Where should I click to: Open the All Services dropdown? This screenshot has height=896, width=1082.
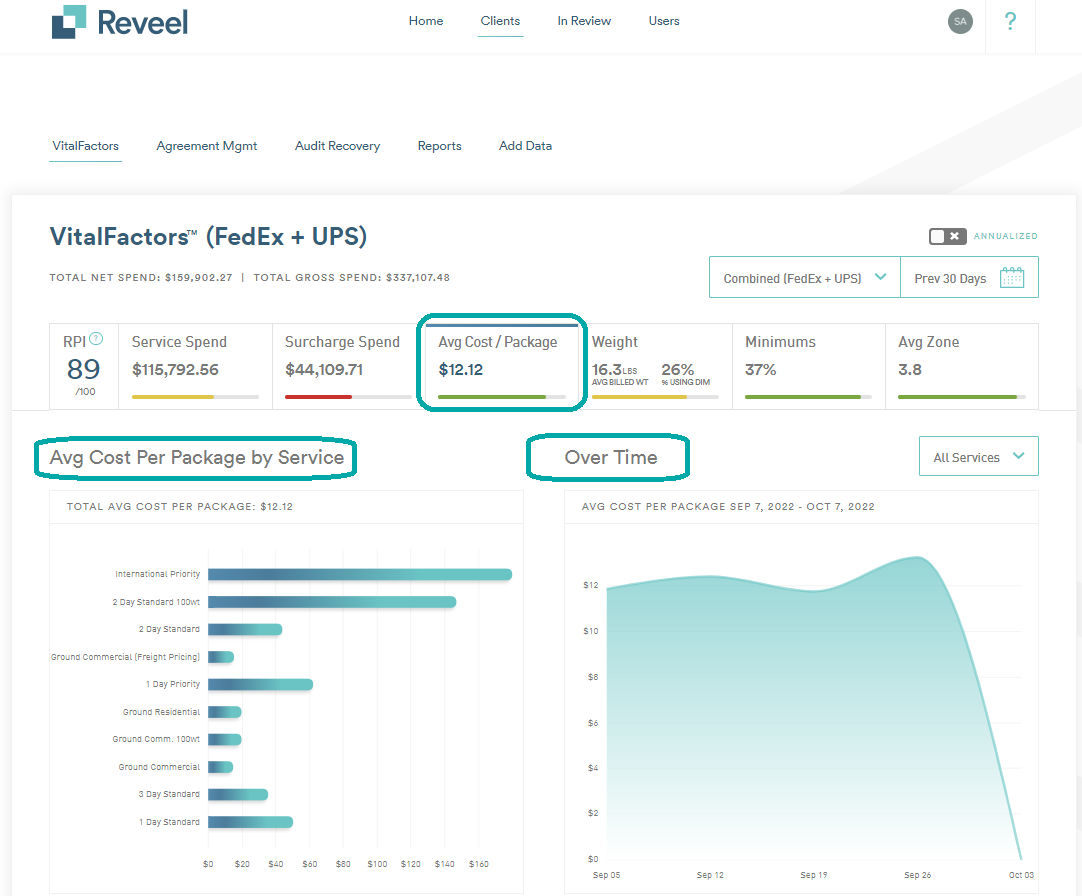pyautogui.click(x=977, y=456)
